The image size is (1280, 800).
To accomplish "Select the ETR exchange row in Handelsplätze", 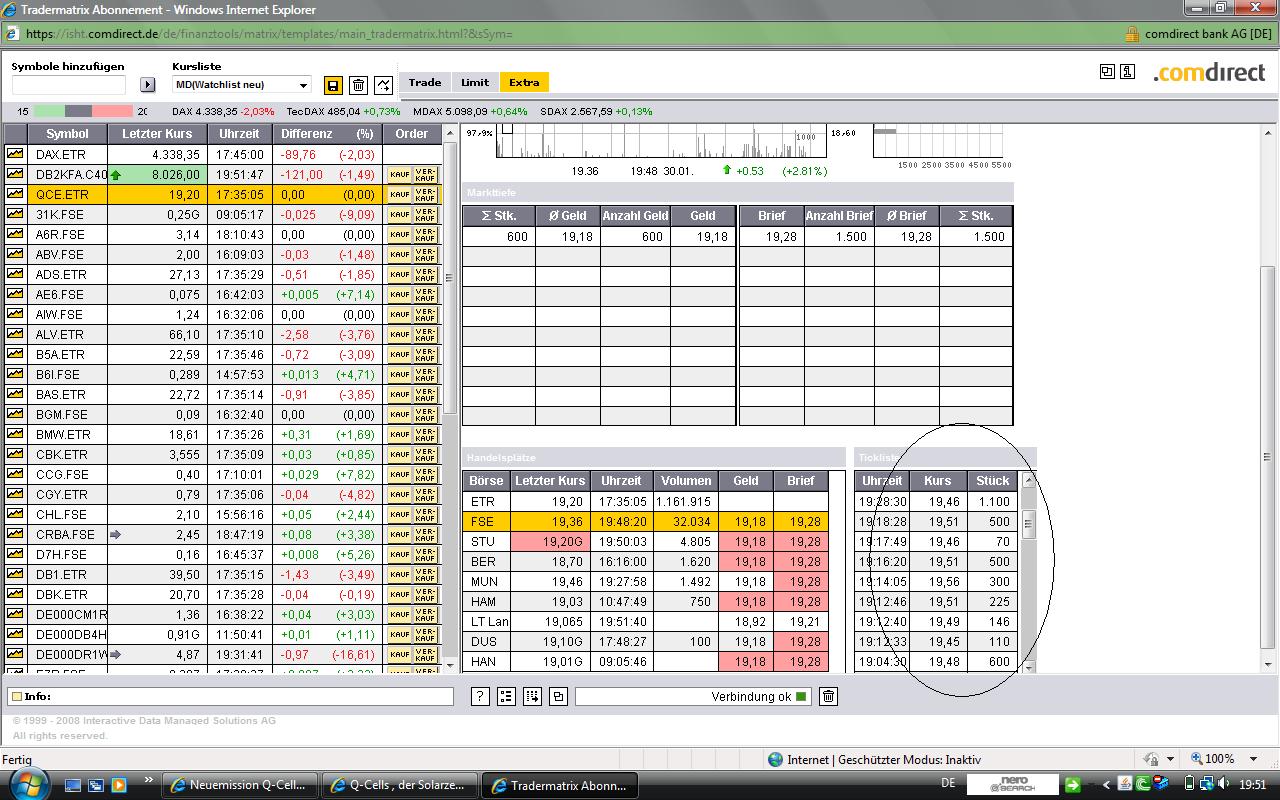I will pos(646,501).
